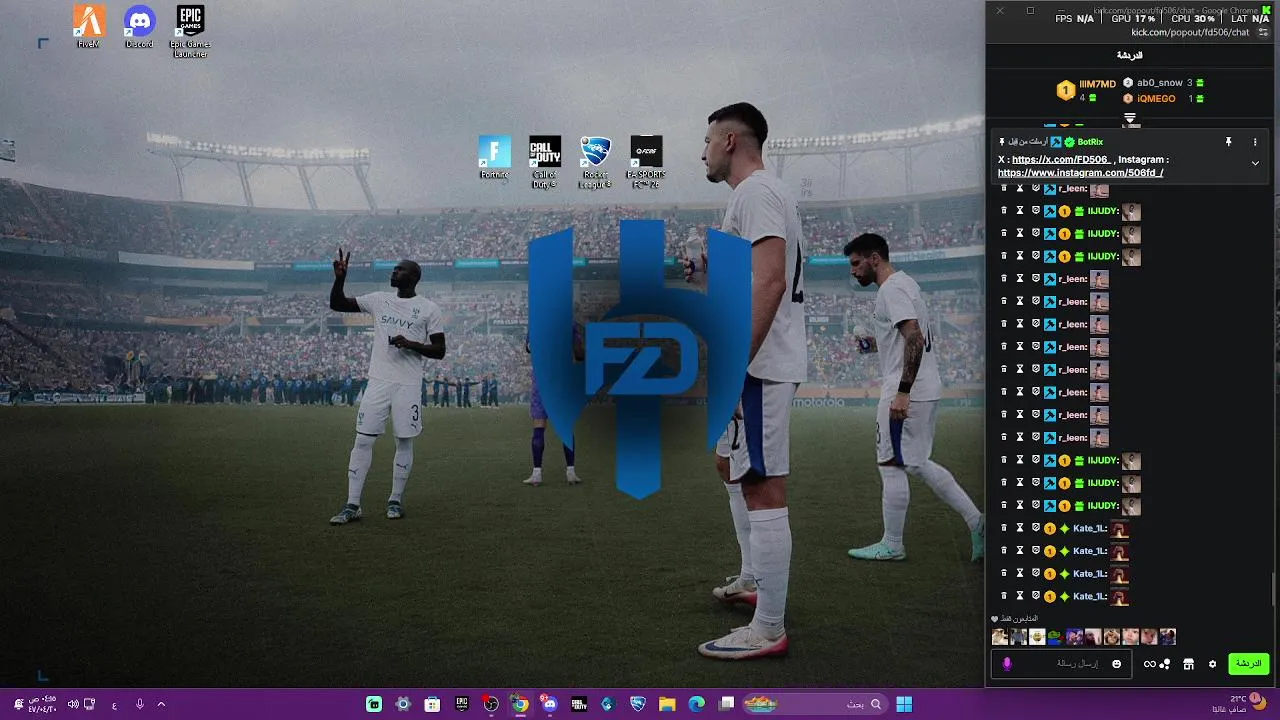Click the system tray microphone icon

click(x=139, y=704)
